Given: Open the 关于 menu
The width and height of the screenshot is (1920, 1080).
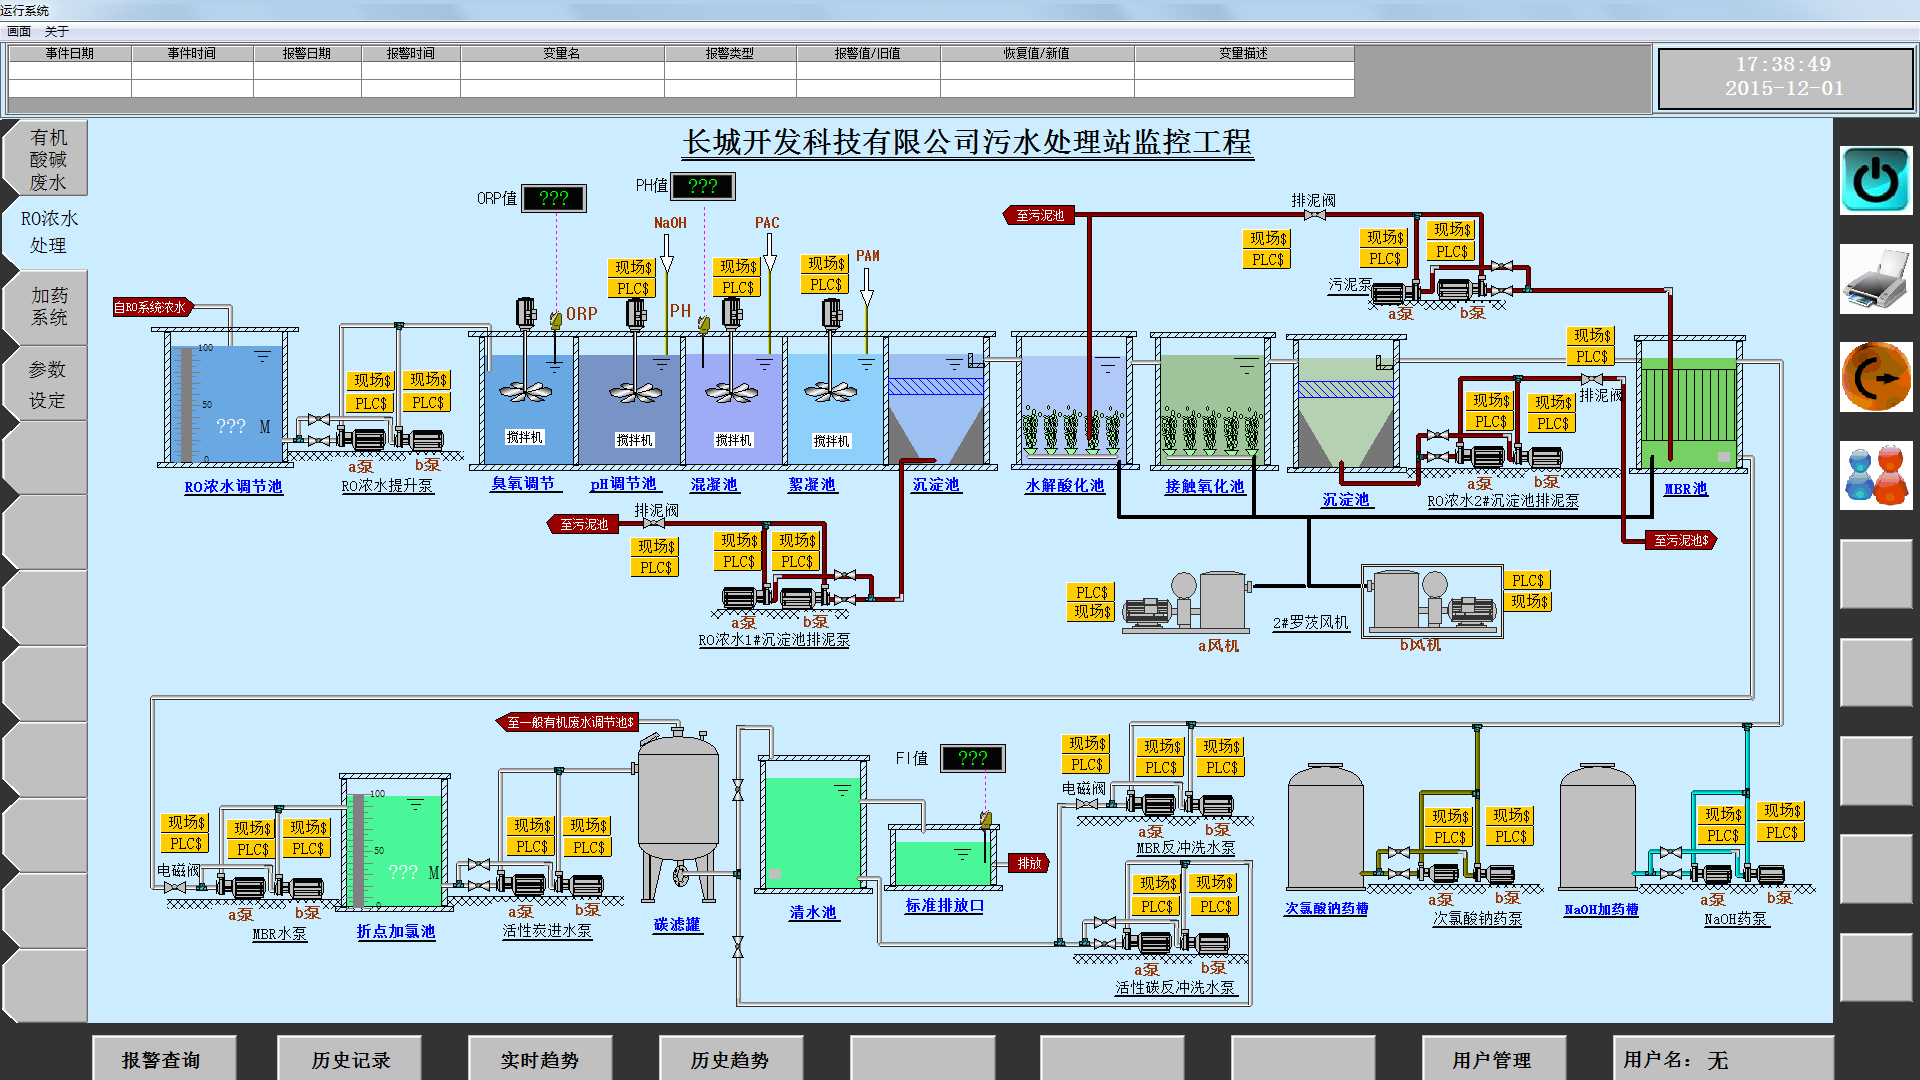Looking at the screenshot, I should (x=56, y=31).
